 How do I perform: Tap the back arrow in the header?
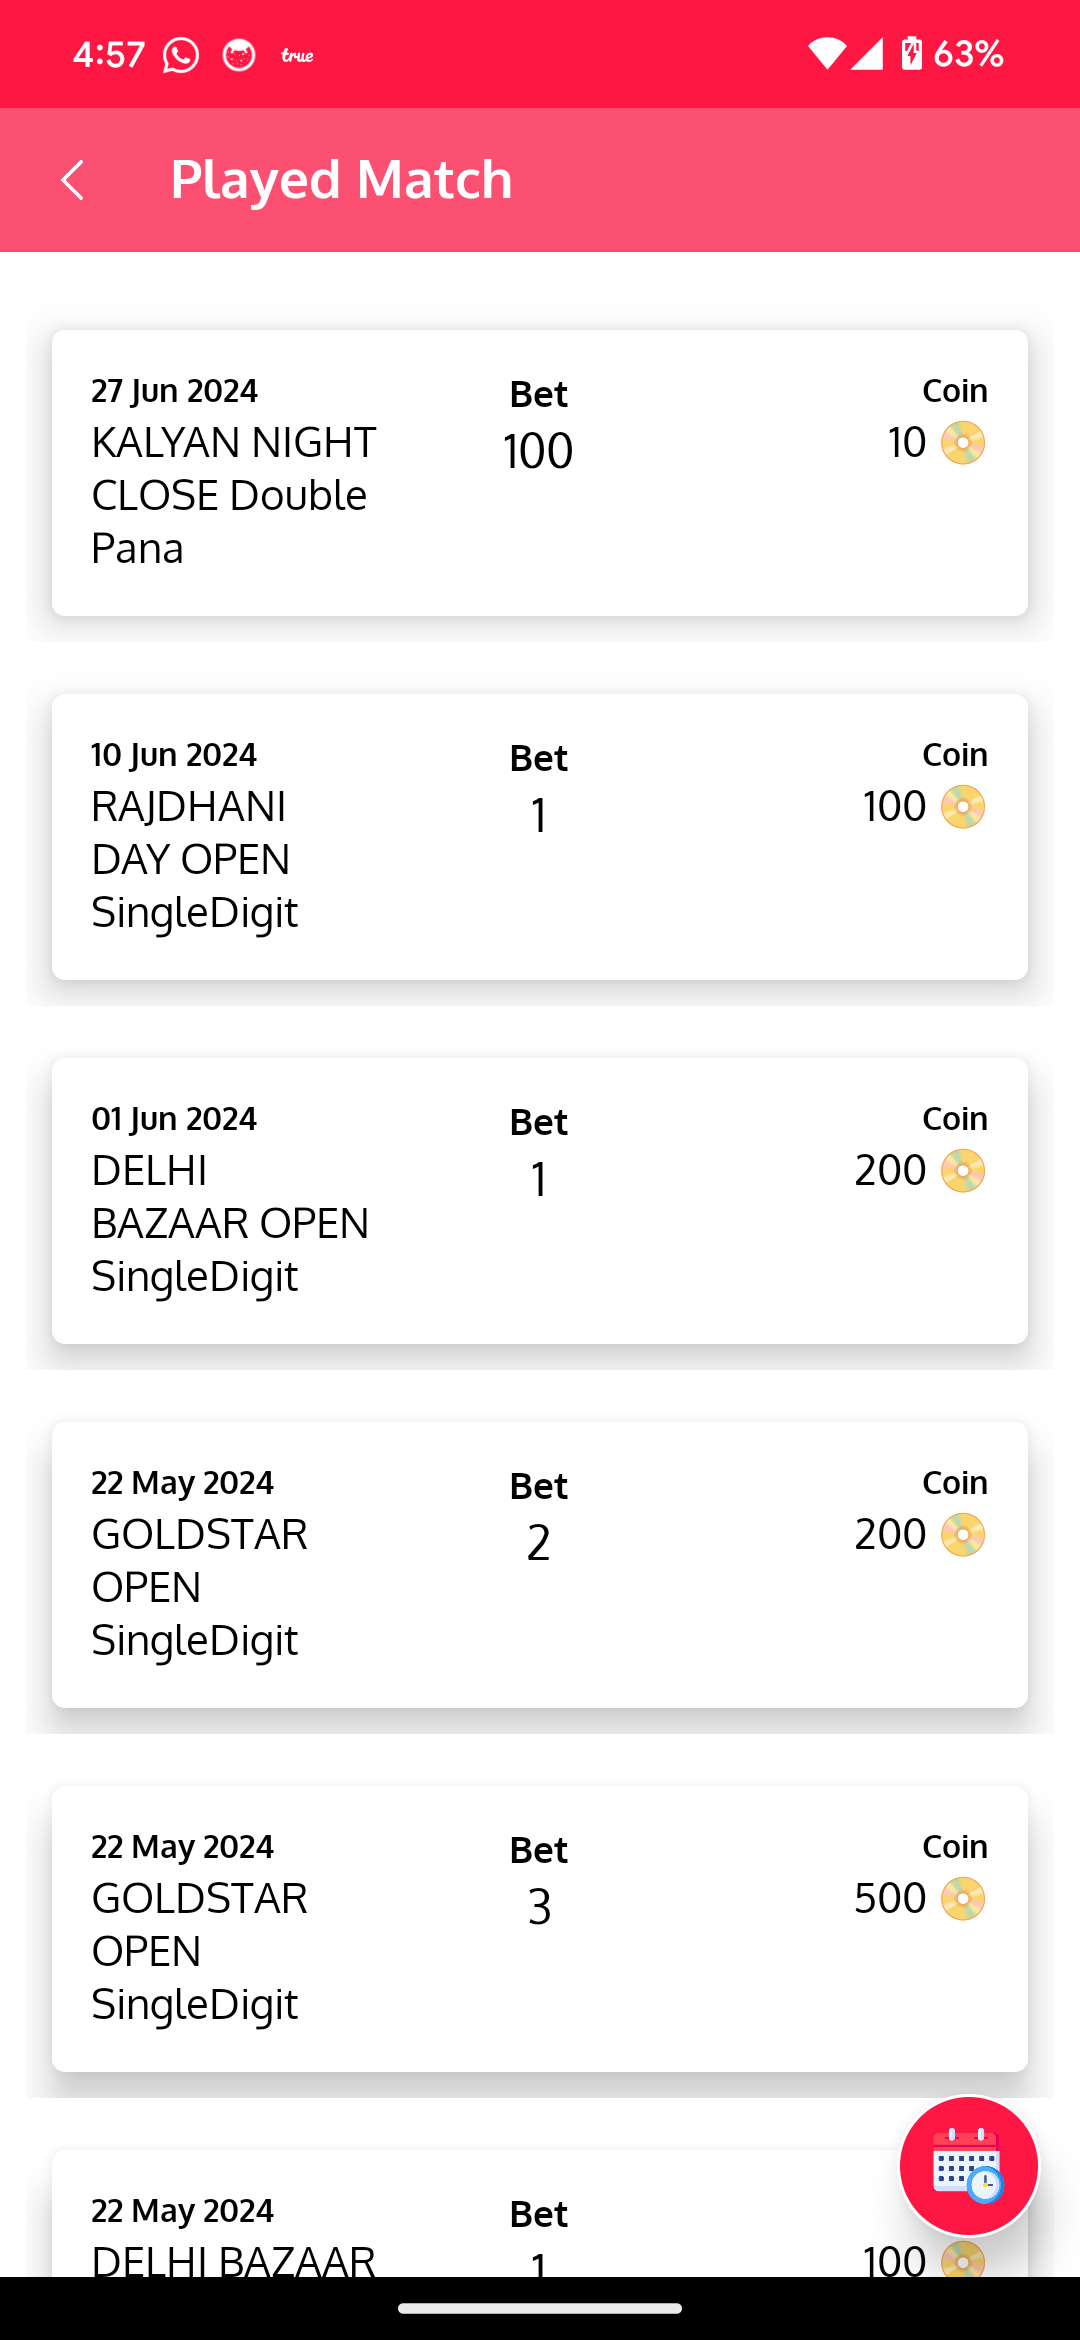[73, 180]
